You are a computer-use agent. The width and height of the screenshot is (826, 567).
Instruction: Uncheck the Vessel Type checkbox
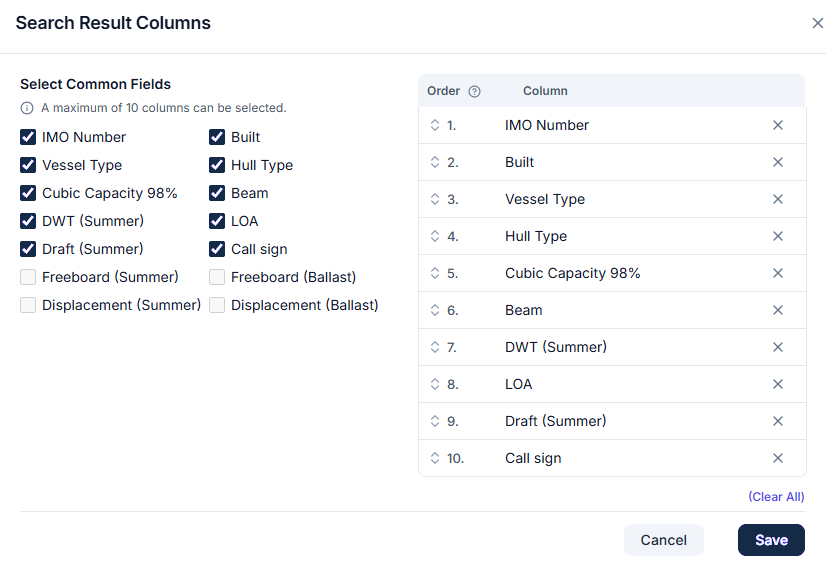point(28,165)
